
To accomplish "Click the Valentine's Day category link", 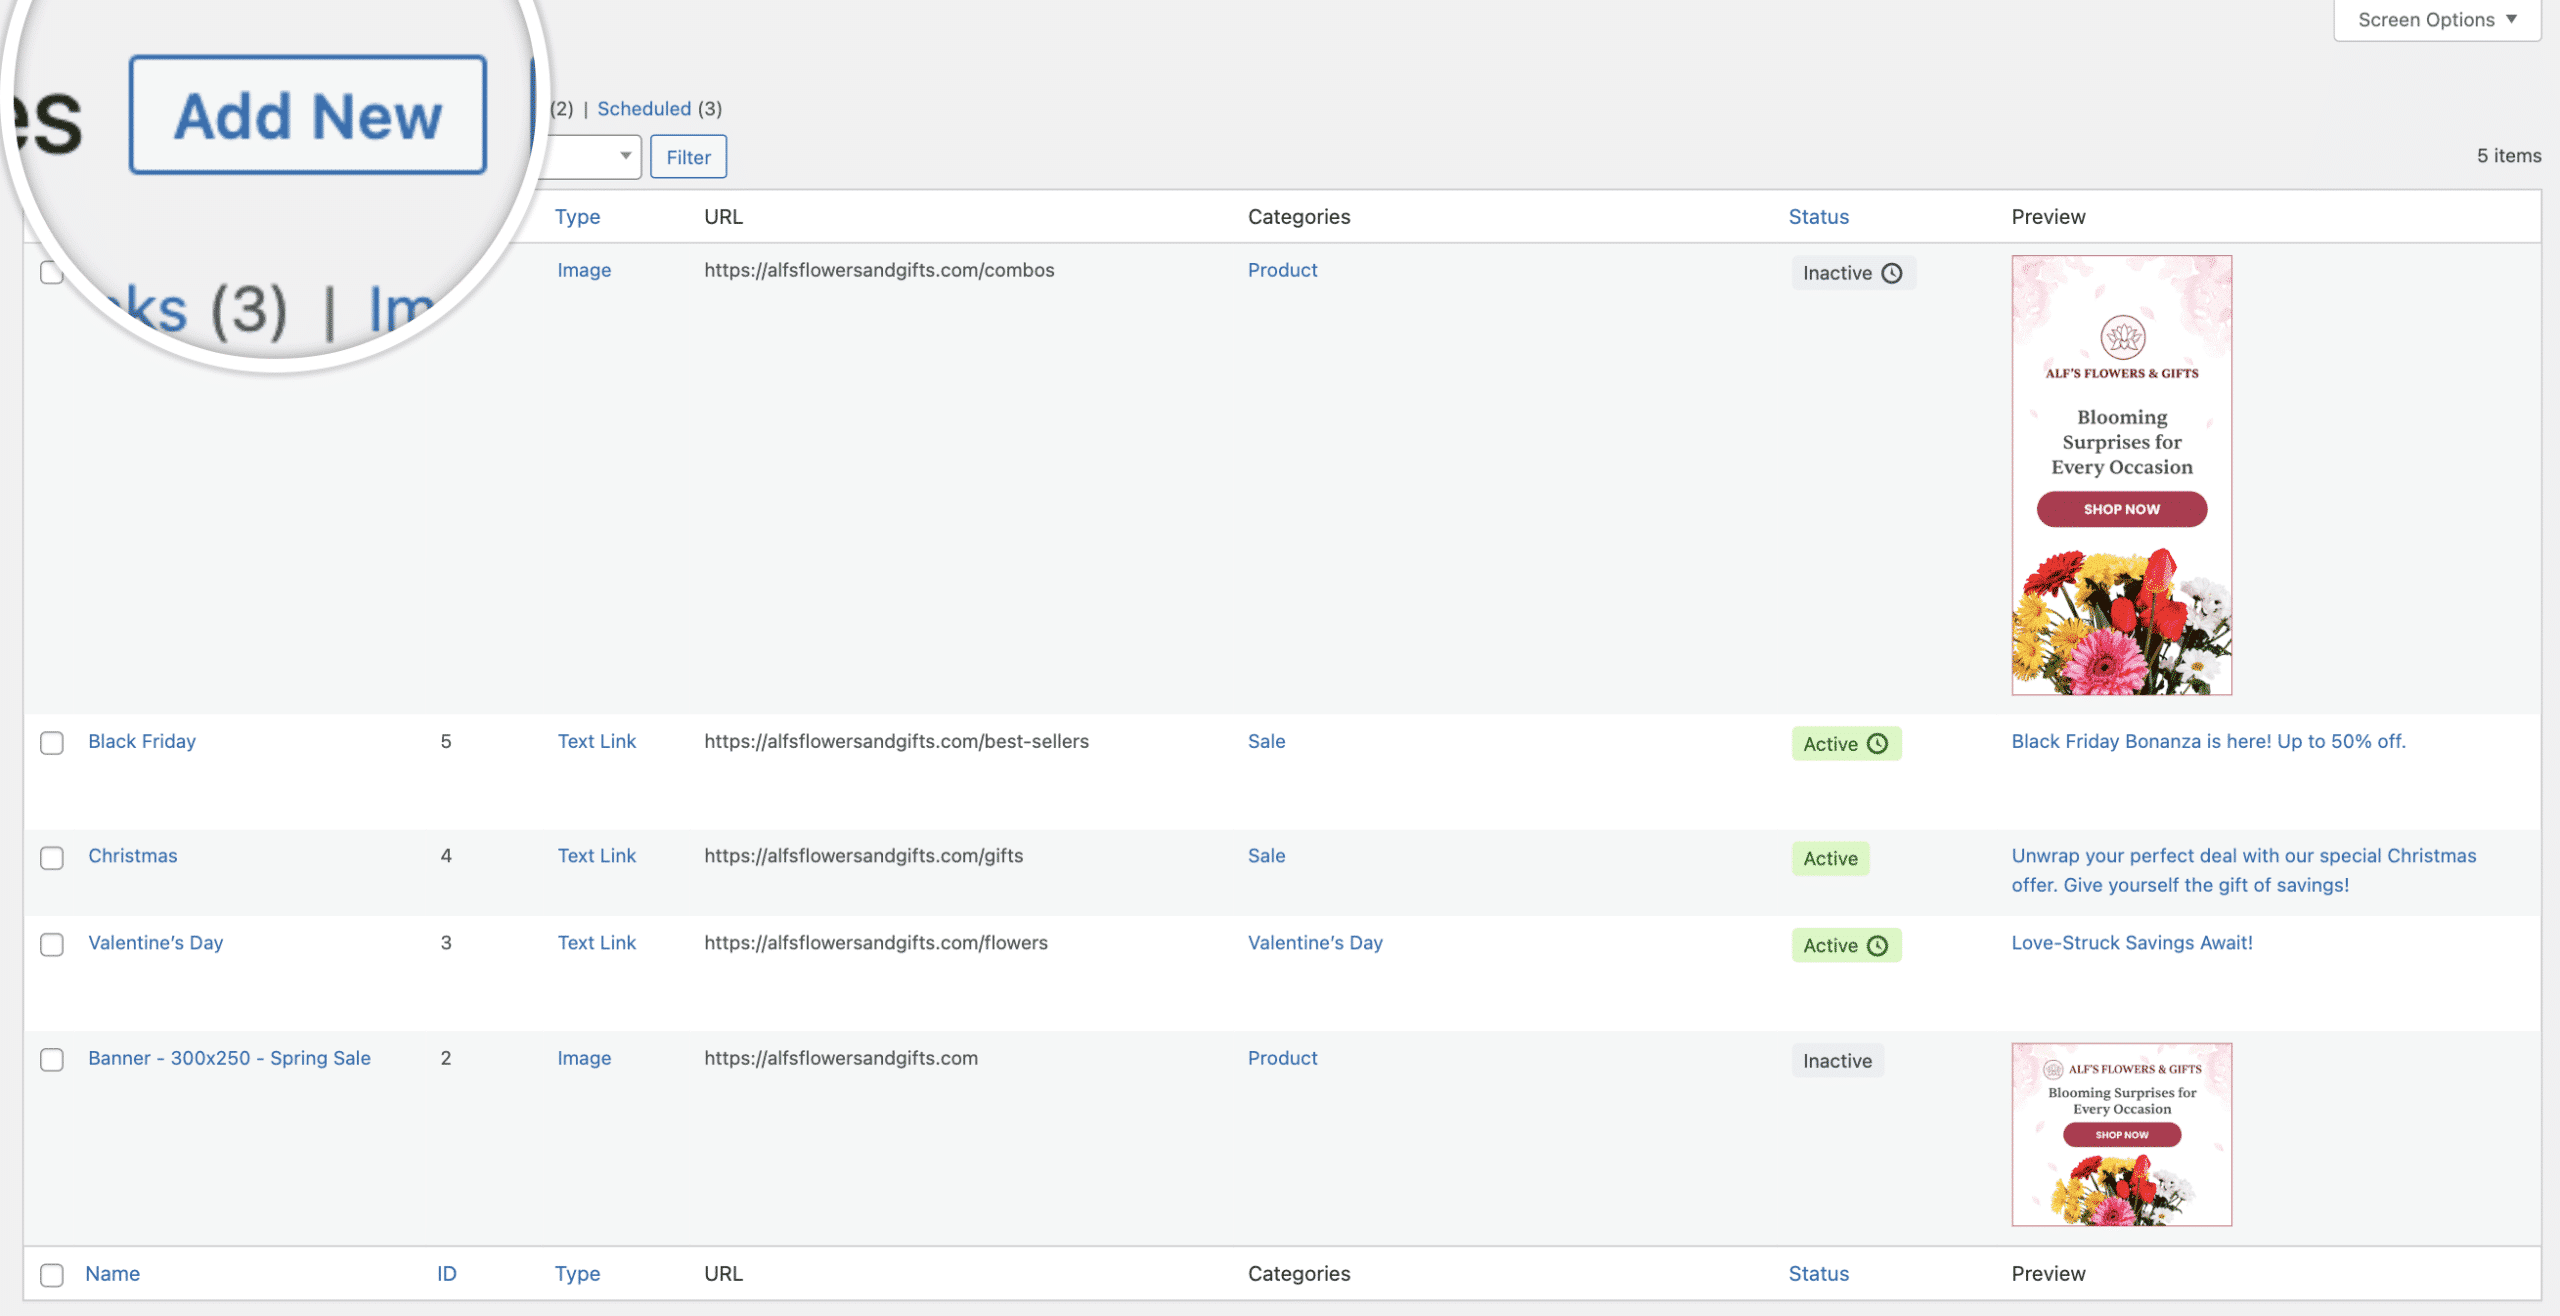I will [1314, 940].
